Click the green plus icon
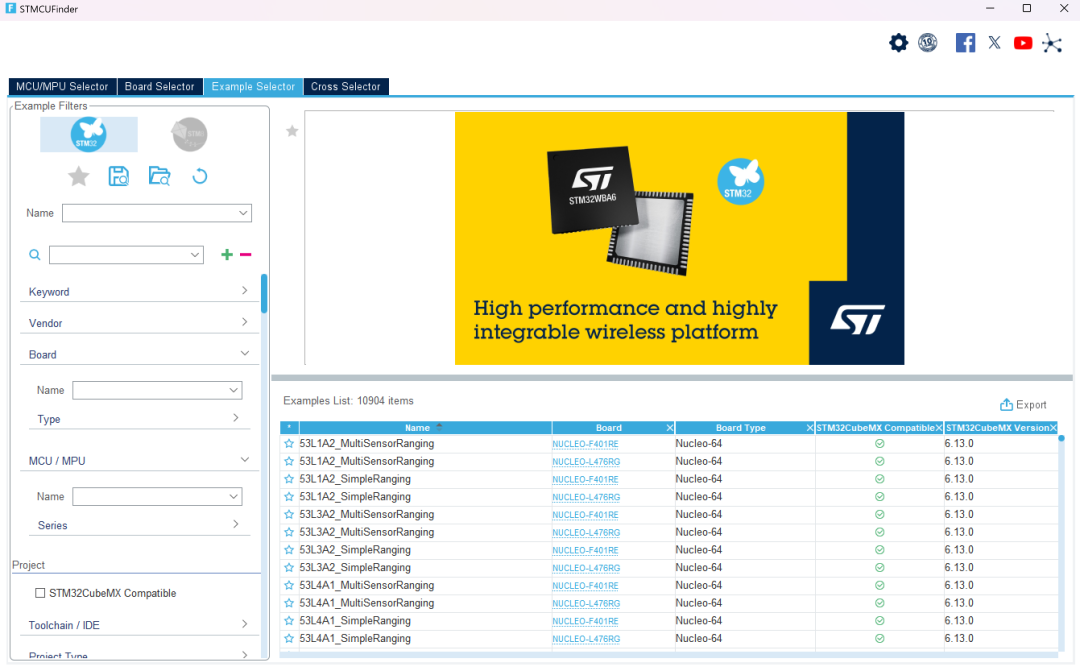 (x=227, y=255)
